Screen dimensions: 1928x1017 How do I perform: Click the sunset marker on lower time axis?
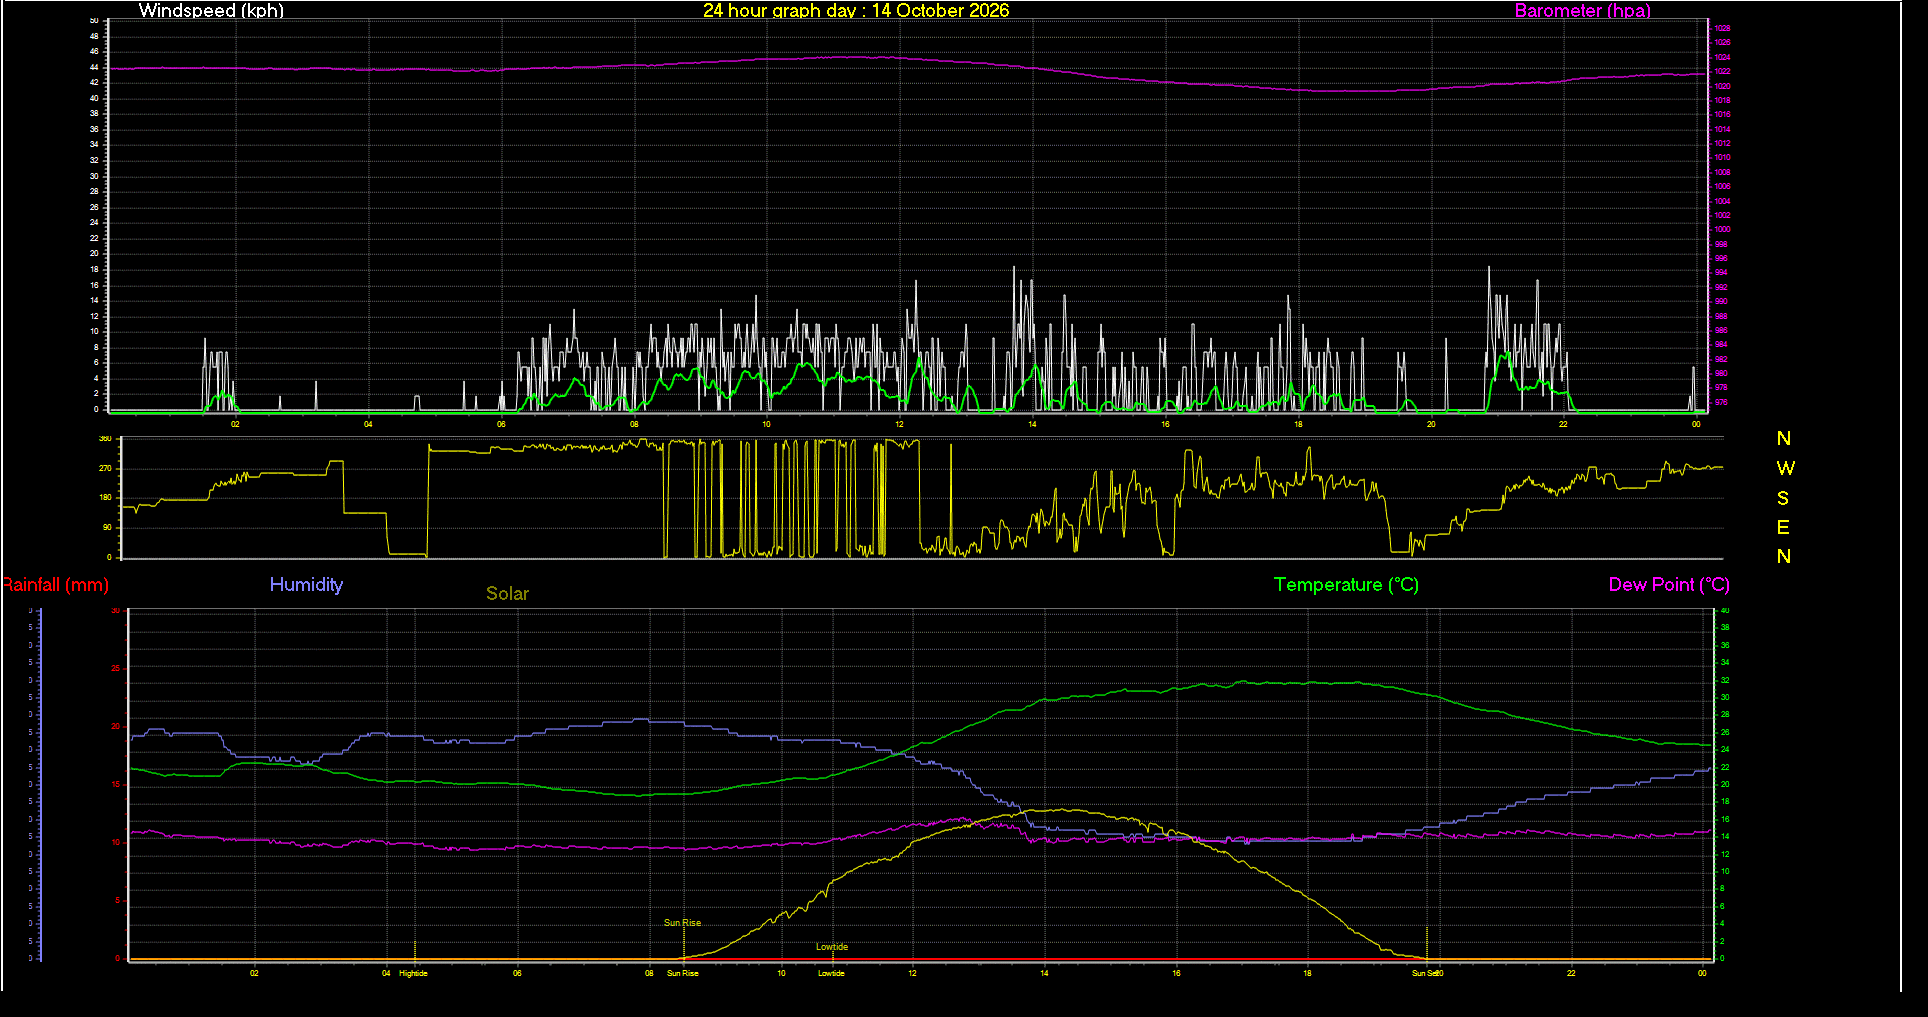pos(1426,973)
